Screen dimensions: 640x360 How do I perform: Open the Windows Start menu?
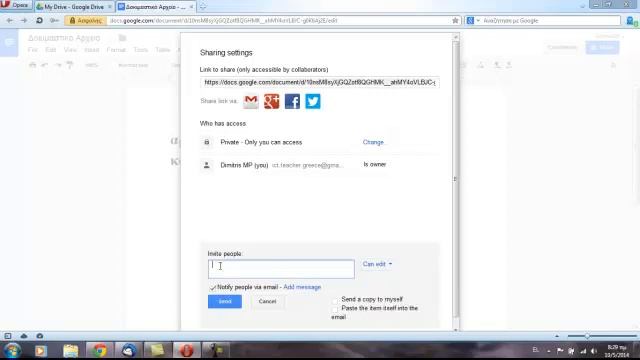[12, 351]
